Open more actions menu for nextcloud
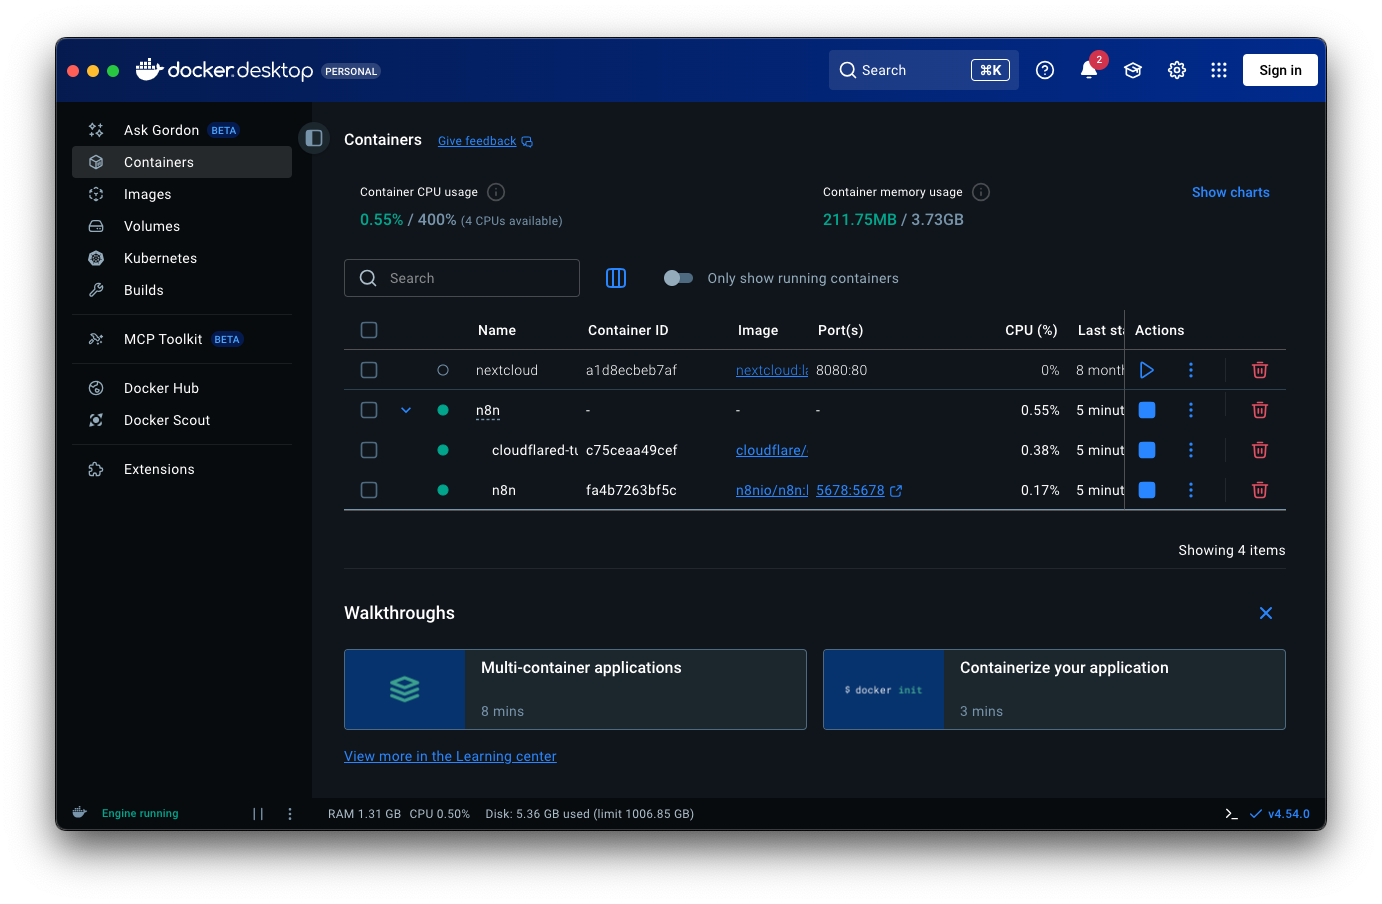1382x904 pixels. [1191, 370]
